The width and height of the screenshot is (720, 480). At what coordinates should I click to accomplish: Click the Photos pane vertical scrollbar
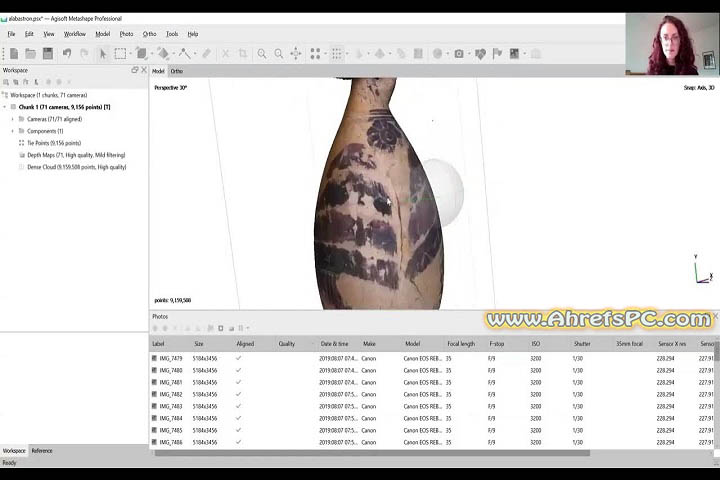717,351
